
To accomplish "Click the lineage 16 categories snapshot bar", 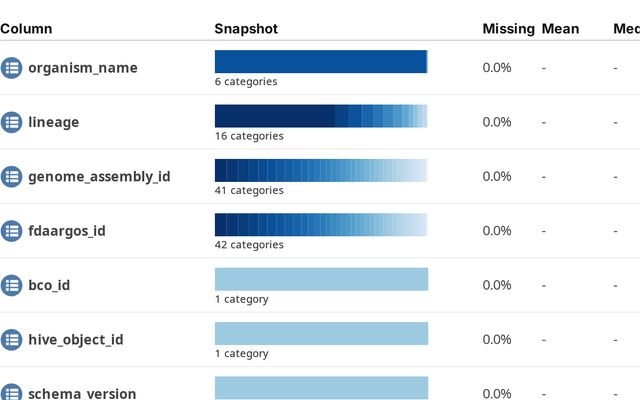I will [x=321, y=116].
